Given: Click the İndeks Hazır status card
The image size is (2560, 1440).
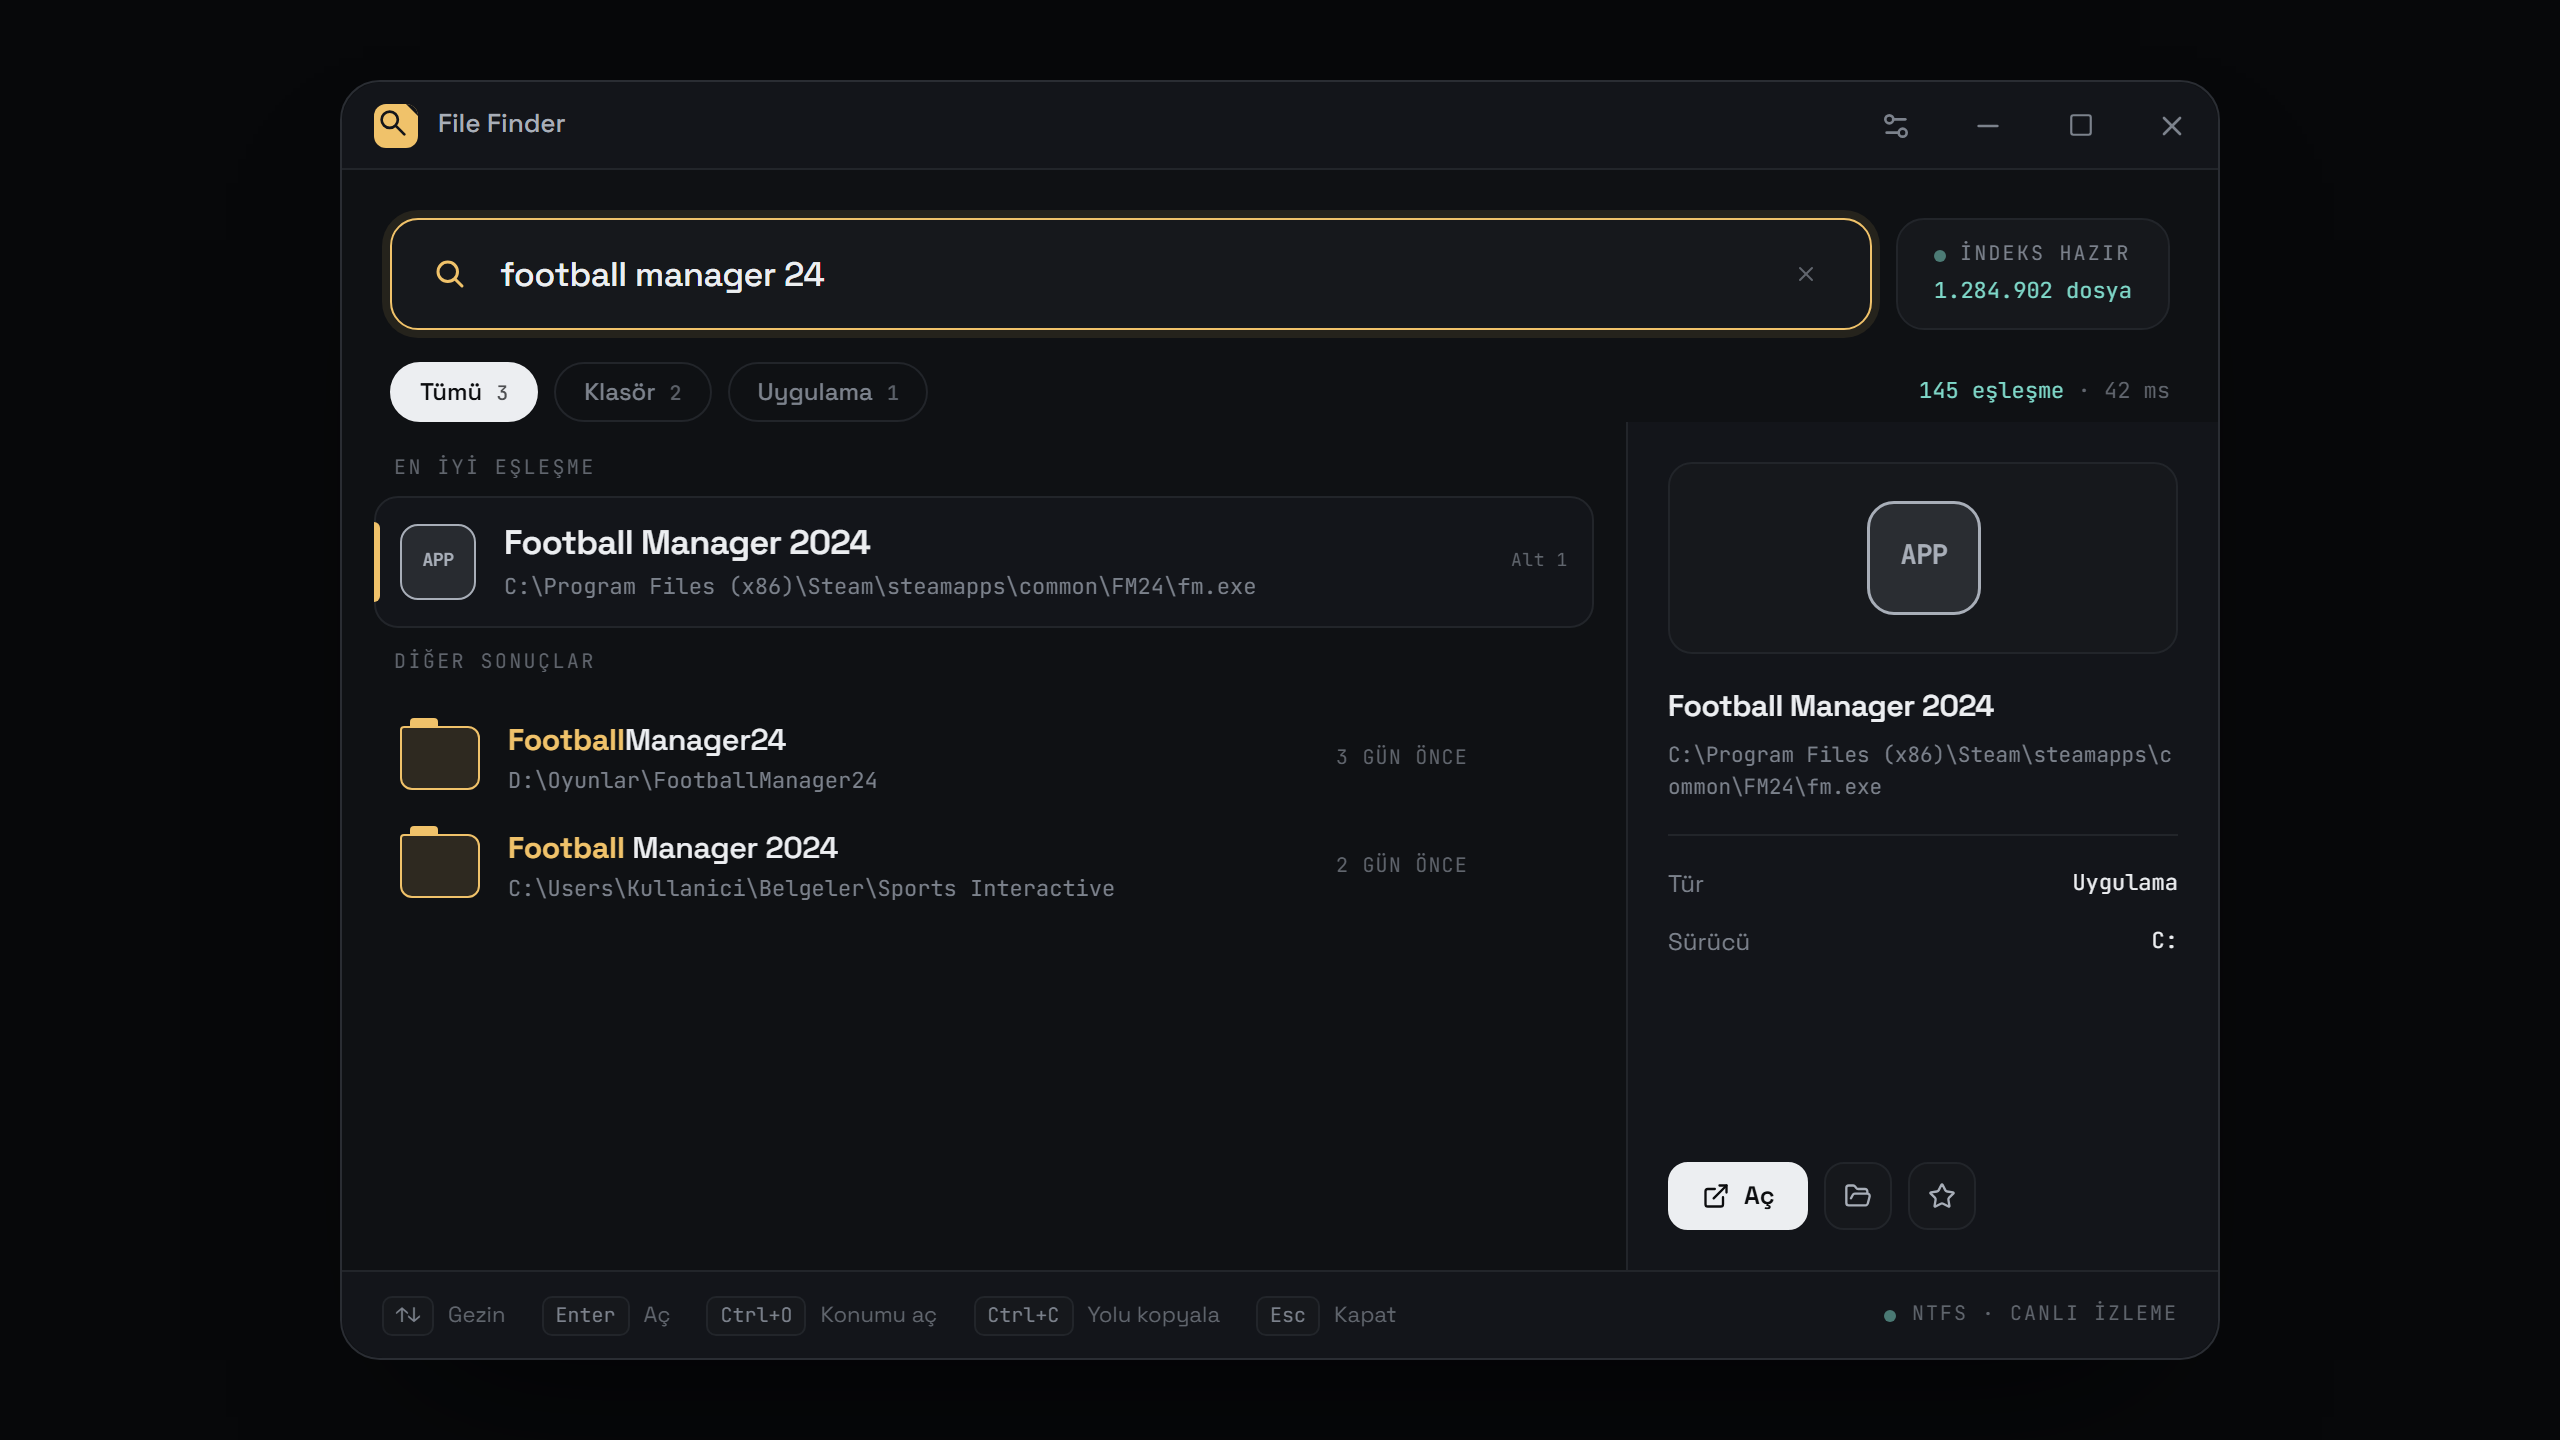Looking at the screenshot, I should pyautogui.click(x=2033, y=274).
